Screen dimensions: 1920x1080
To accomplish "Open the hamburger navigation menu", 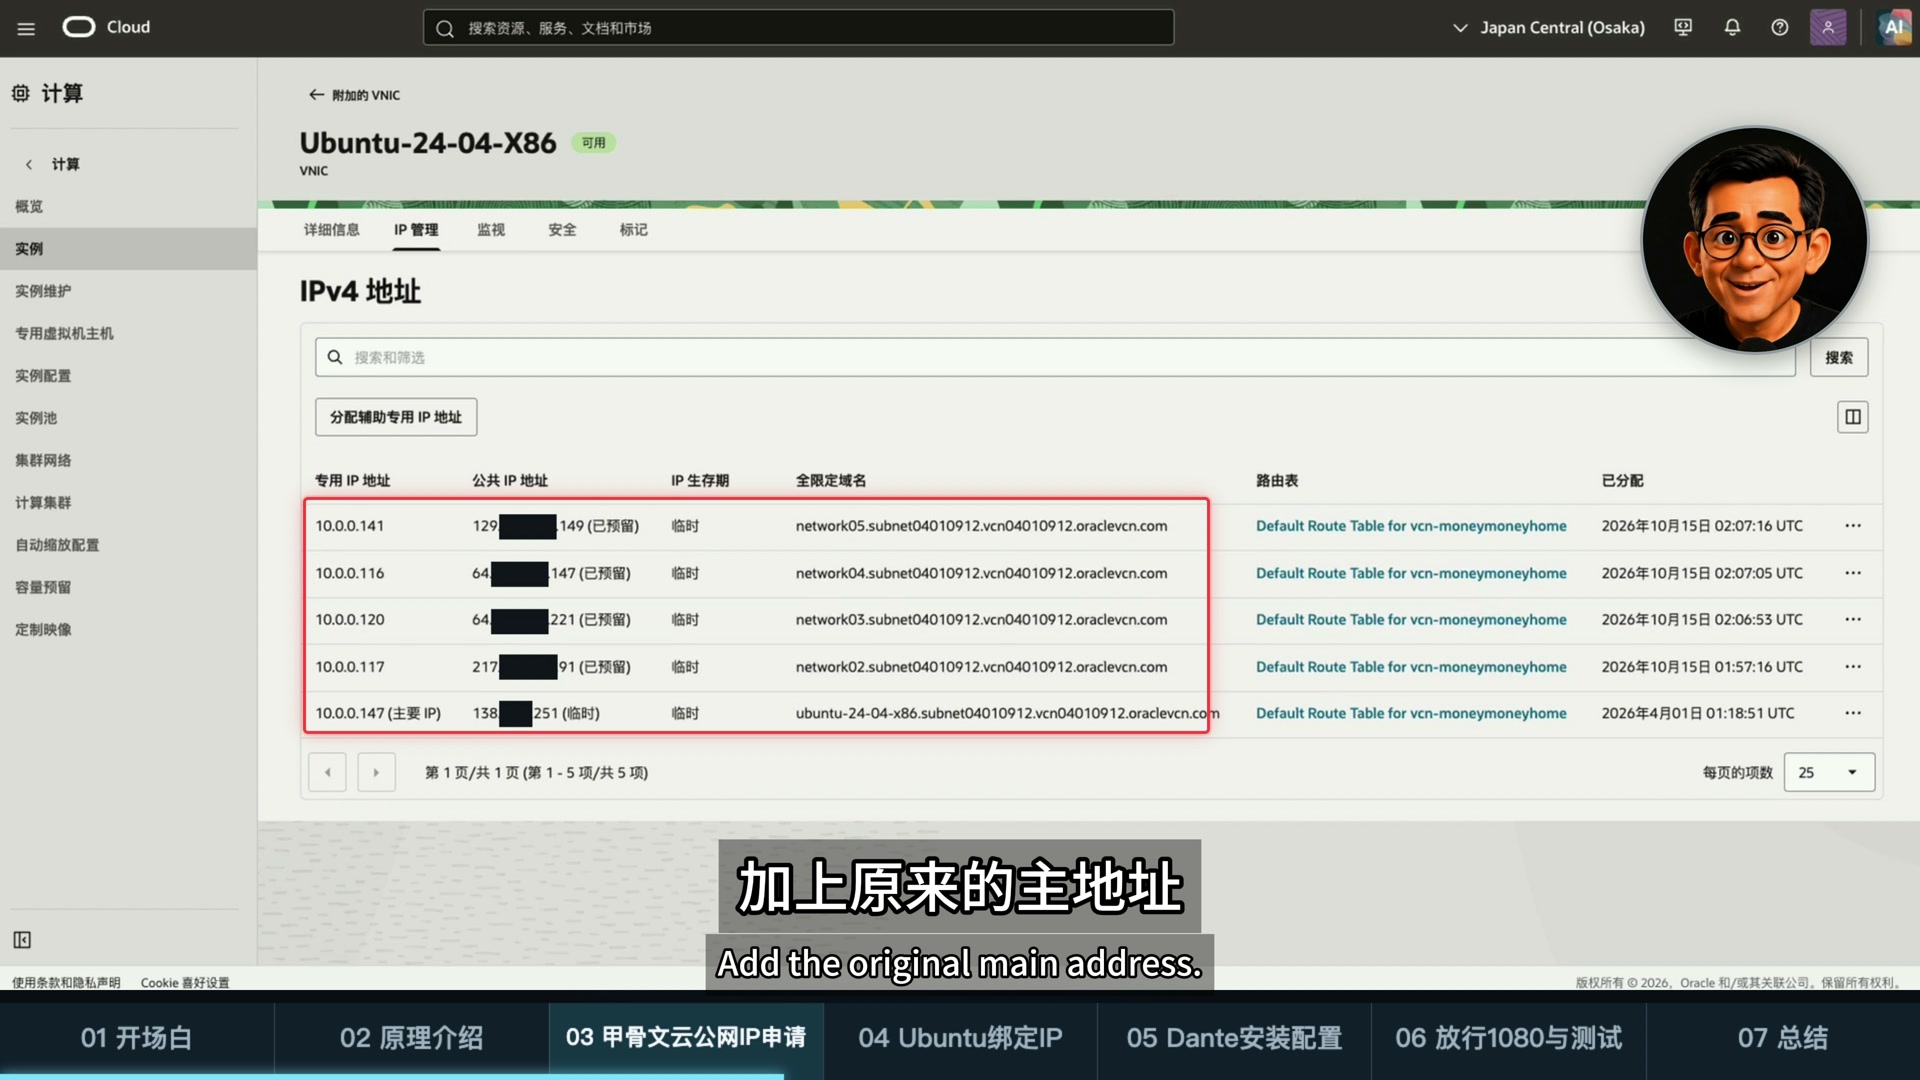I will [x=26, y=28].
